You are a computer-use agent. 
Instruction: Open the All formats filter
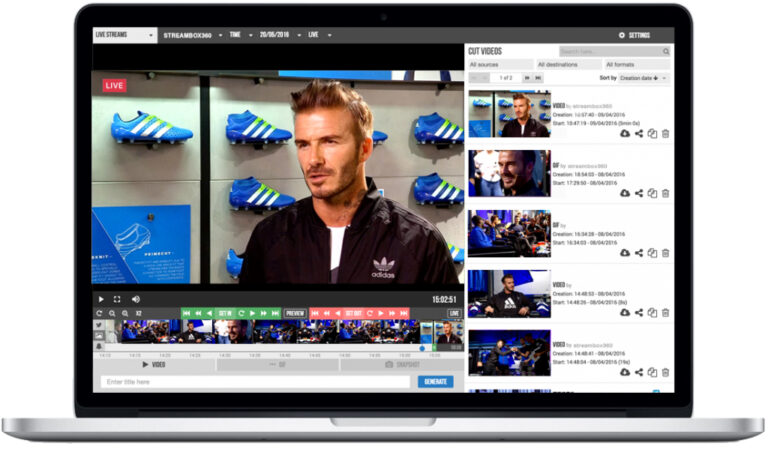point(637,65)
